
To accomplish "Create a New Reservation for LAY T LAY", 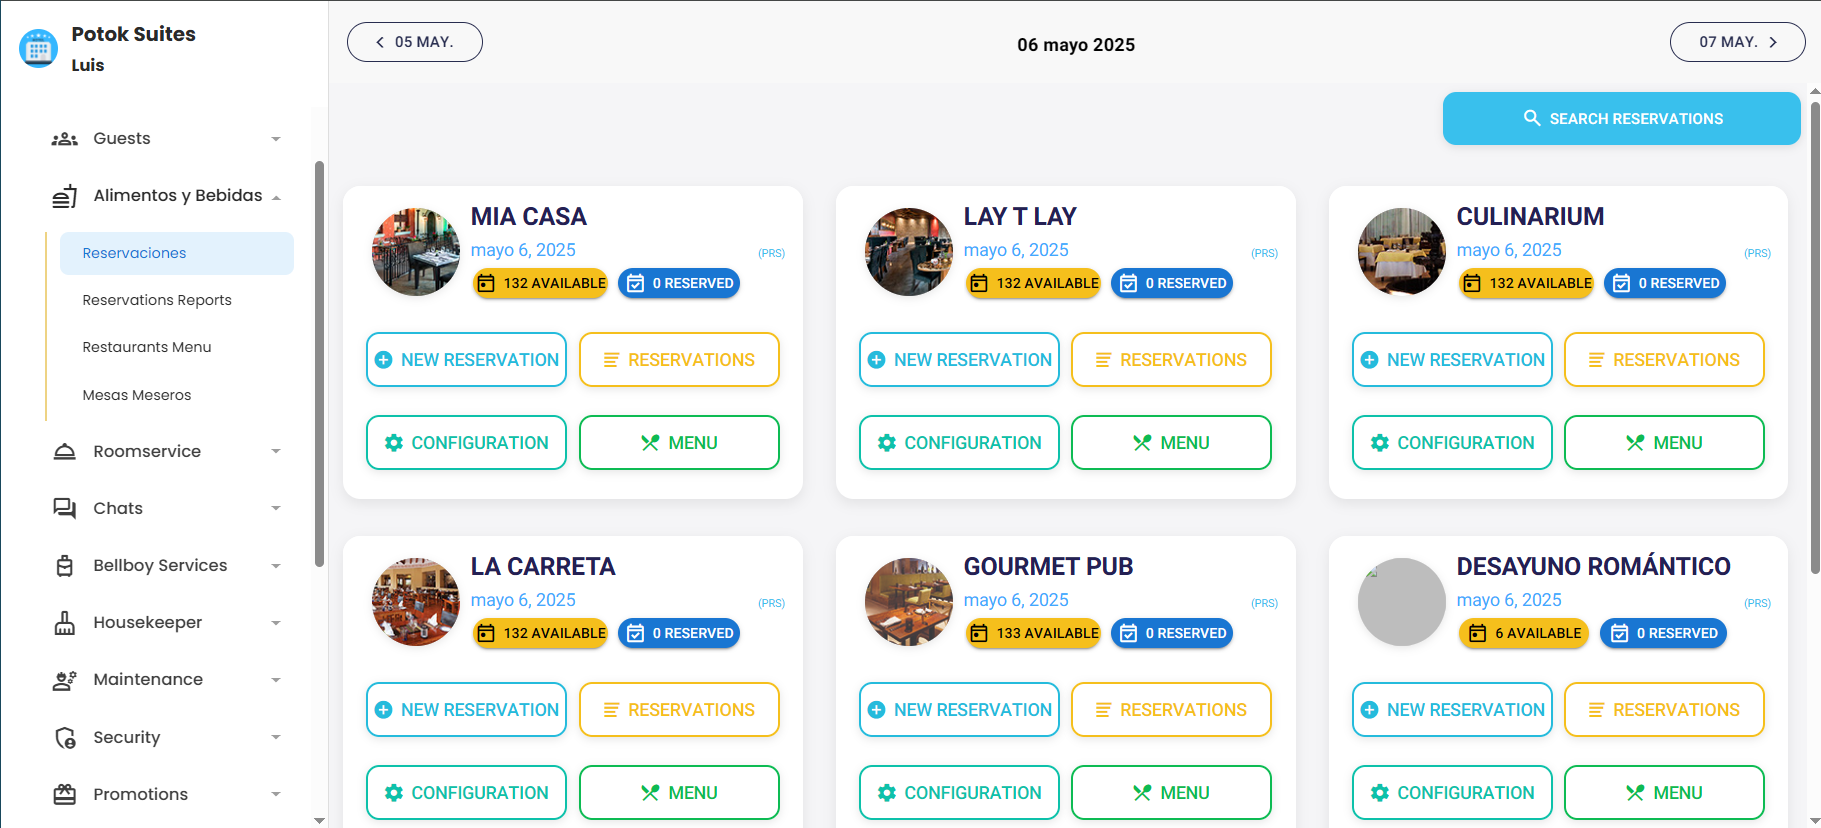I will (959, 360).
